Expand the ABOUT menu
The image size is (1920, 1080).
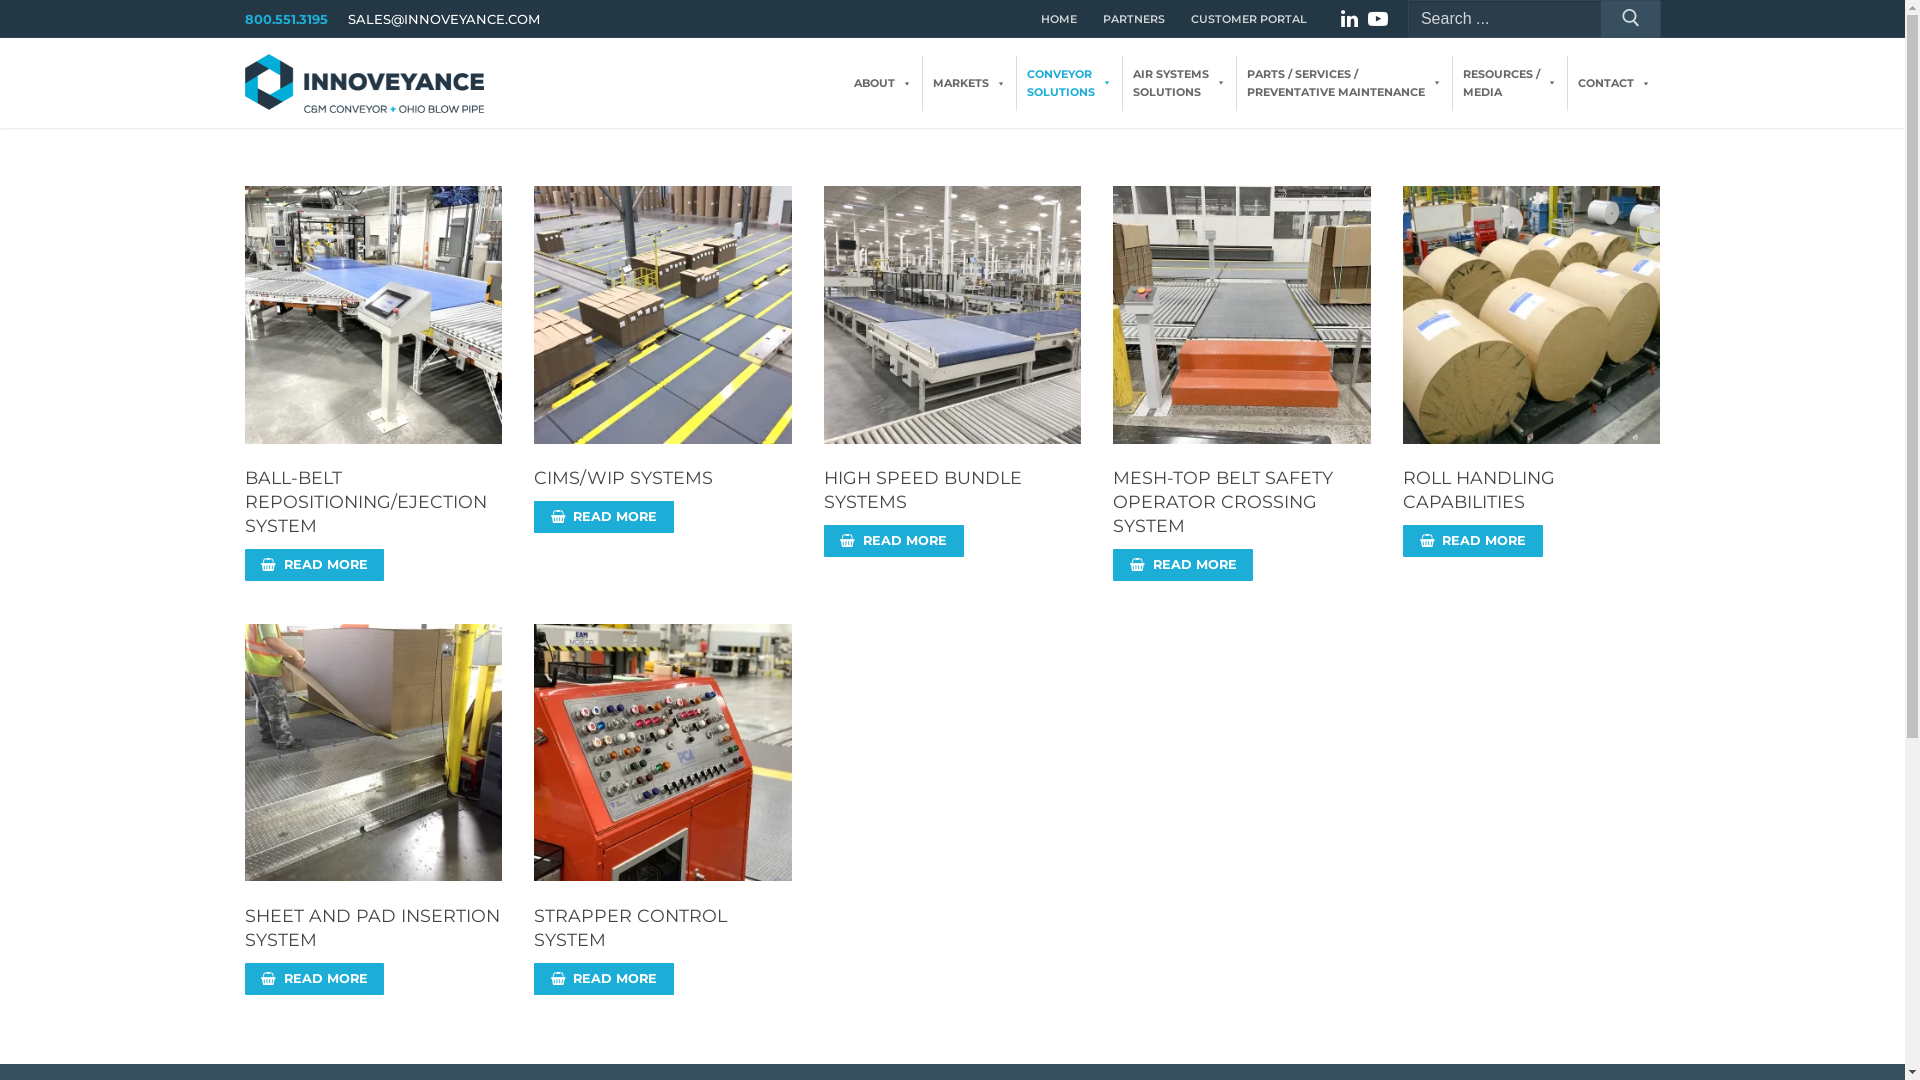pyautogui.click(x=882, y=84)
